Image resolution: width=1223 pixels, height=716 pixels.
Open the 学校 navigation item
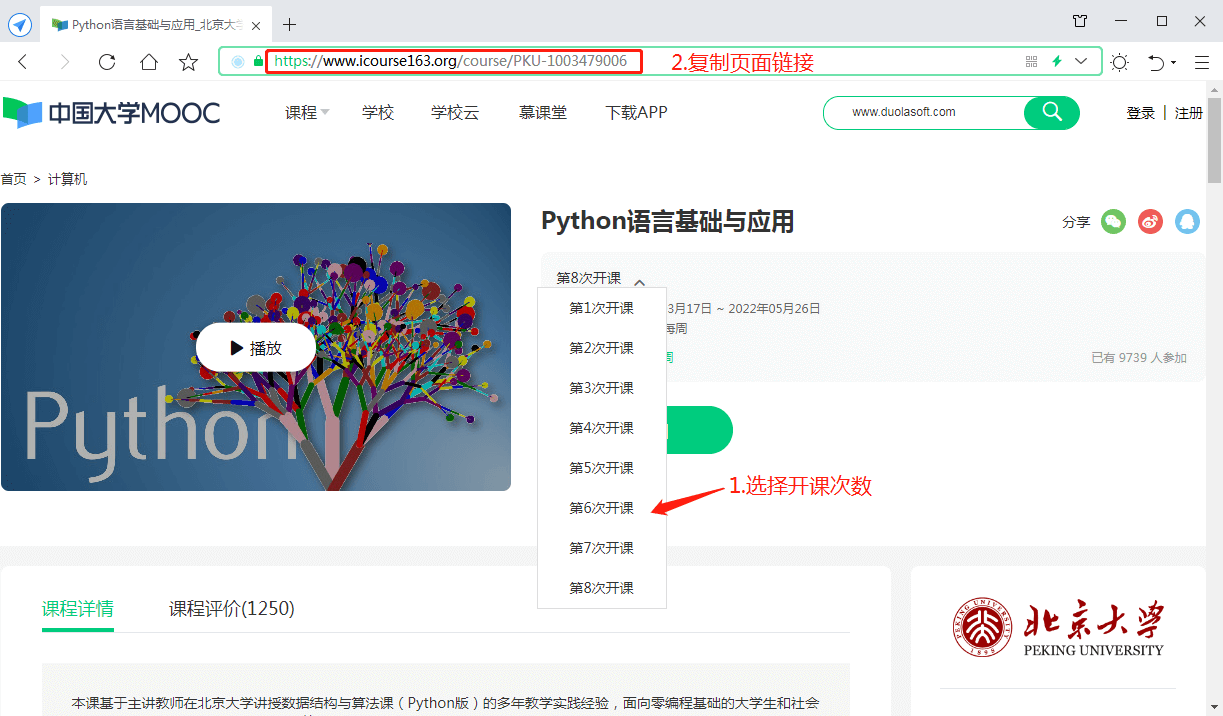tap(378, 113)
